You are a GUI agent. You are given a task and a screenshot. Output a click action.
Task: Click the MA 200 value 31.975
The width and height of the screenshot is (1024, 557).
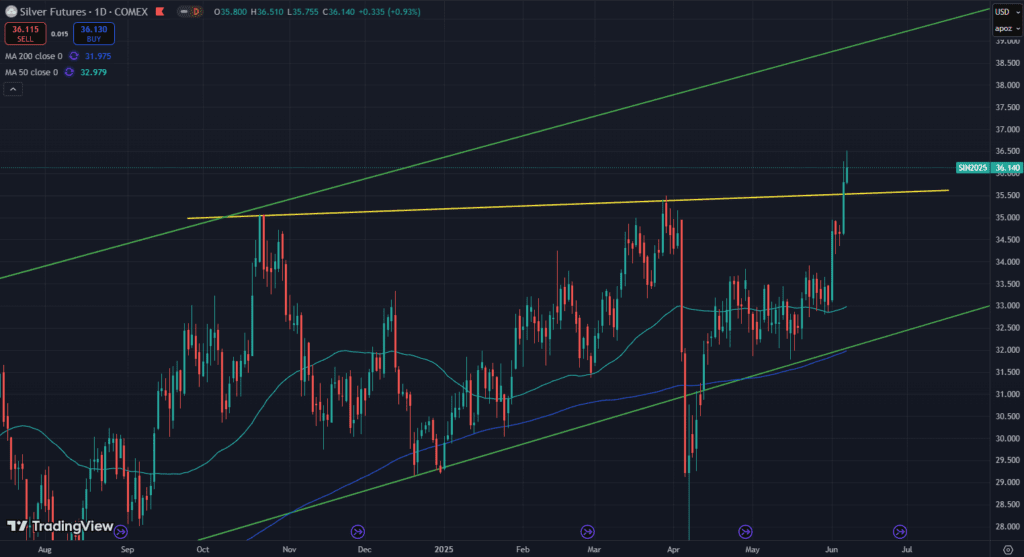point(98,56)
